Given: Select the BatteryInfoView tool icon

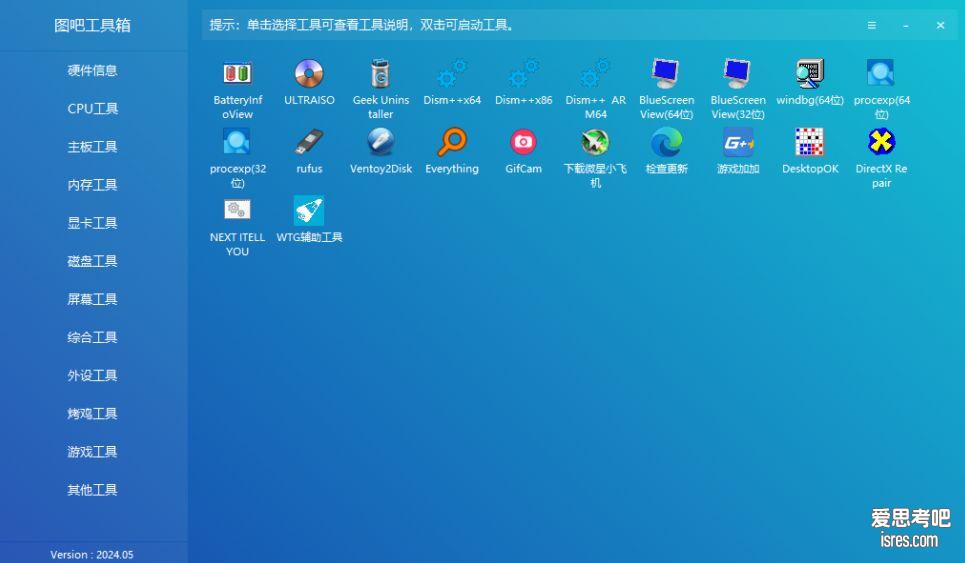Looking at the screenshot, I should 238,73.
